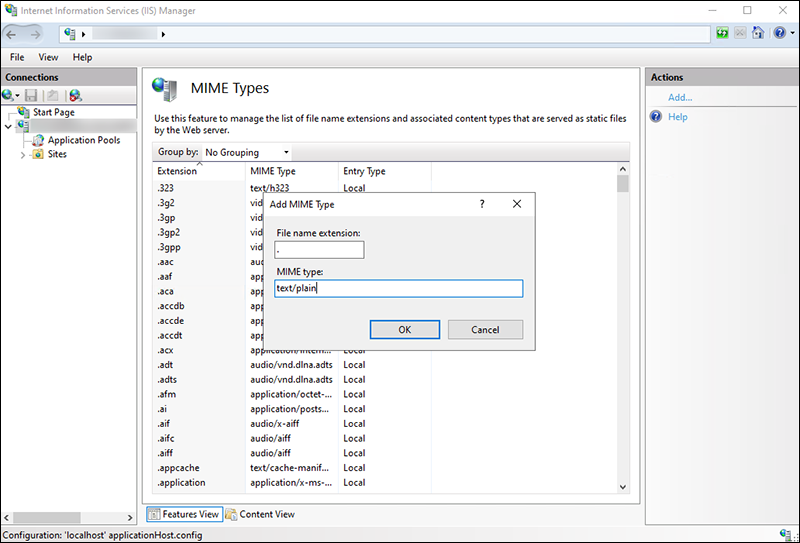This screenshot has width=800, height=543.
Task: Click the Save connections disk icon
Action: pos(31,95)
